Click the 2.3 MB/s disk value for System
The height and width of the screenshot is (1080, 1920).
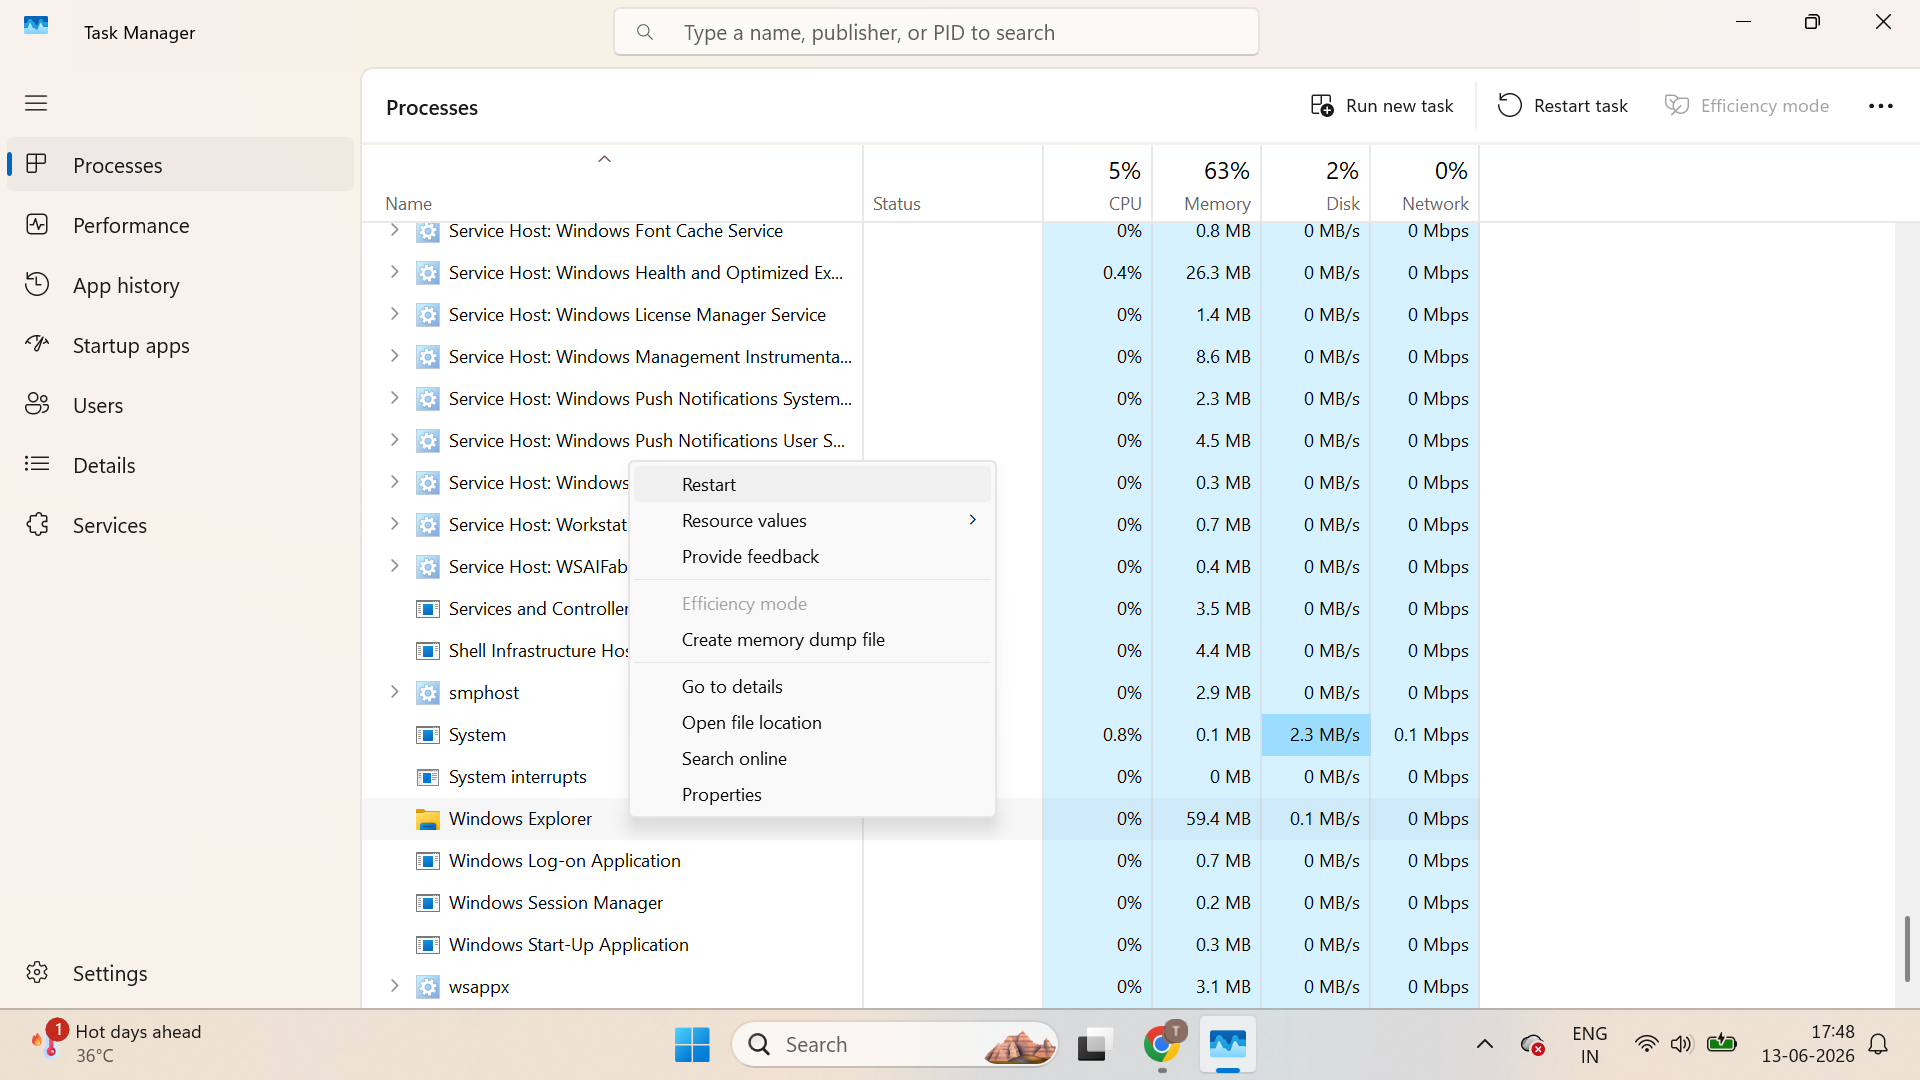coord(1316,734)
